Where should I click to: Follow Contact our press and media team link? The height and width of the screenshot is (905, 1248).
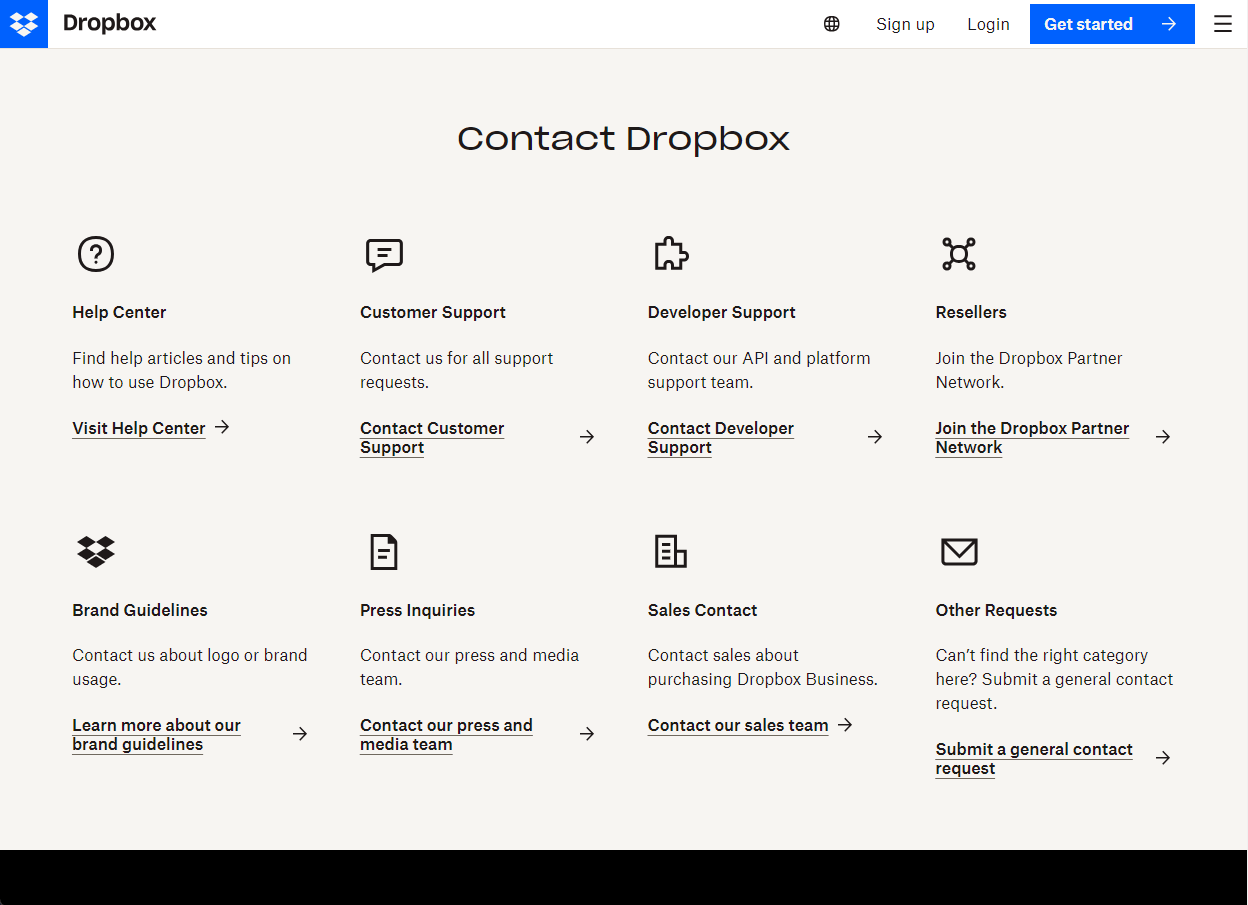click(446, 734)
